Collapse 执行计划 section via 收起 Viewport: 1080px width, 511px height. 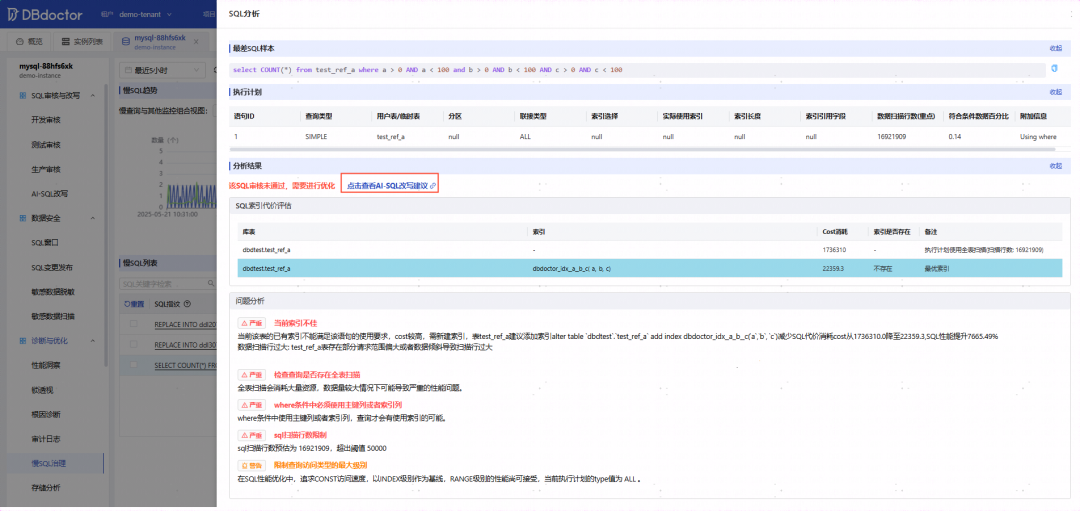coord(1055,92)
